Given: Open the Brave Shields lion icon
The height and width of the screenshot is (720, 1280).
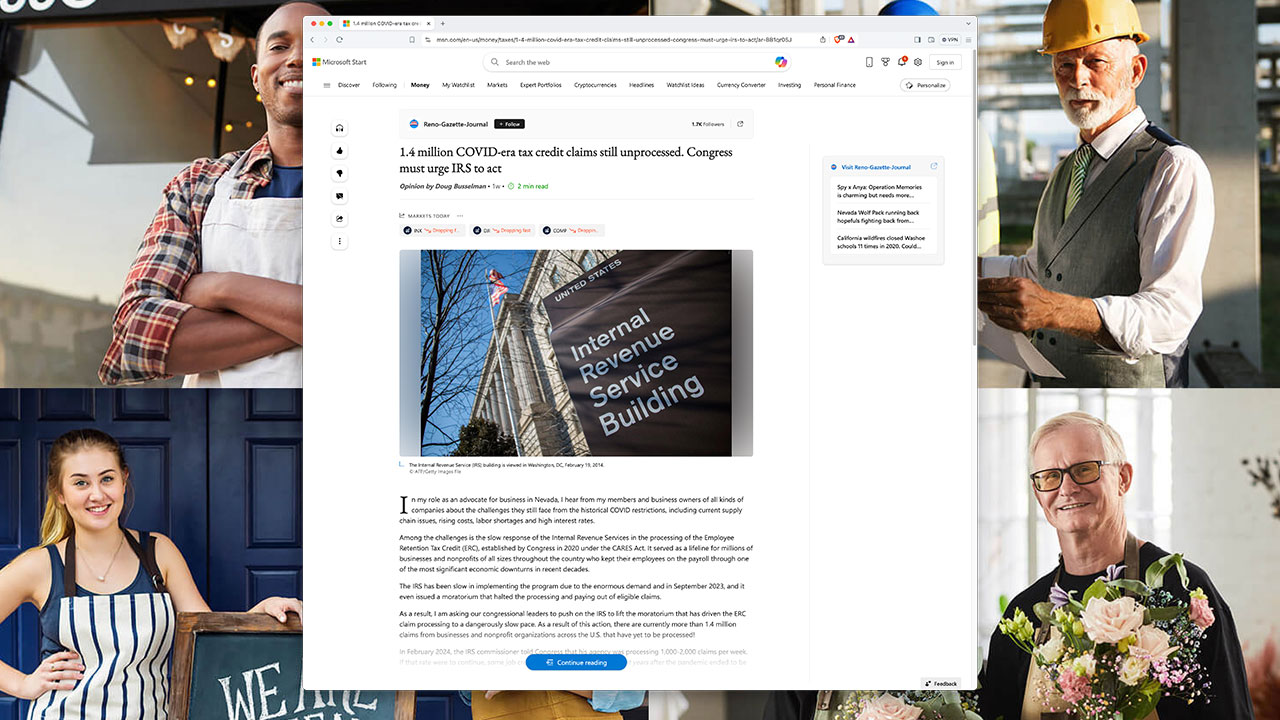Looking at the screenshot, I should tap(838, 39).
